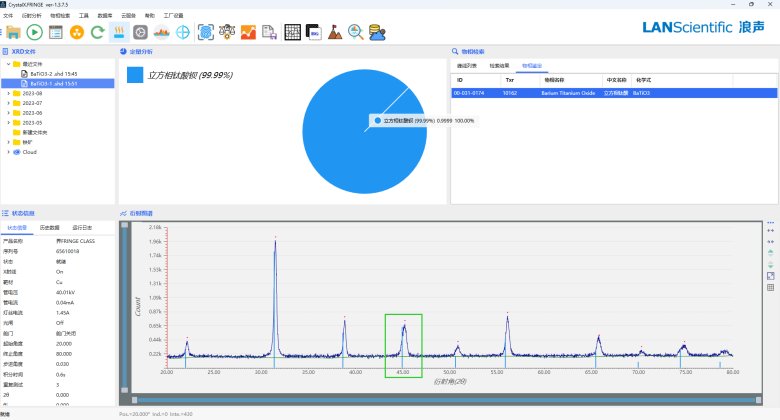Click the green play start-scan icon

34,32
